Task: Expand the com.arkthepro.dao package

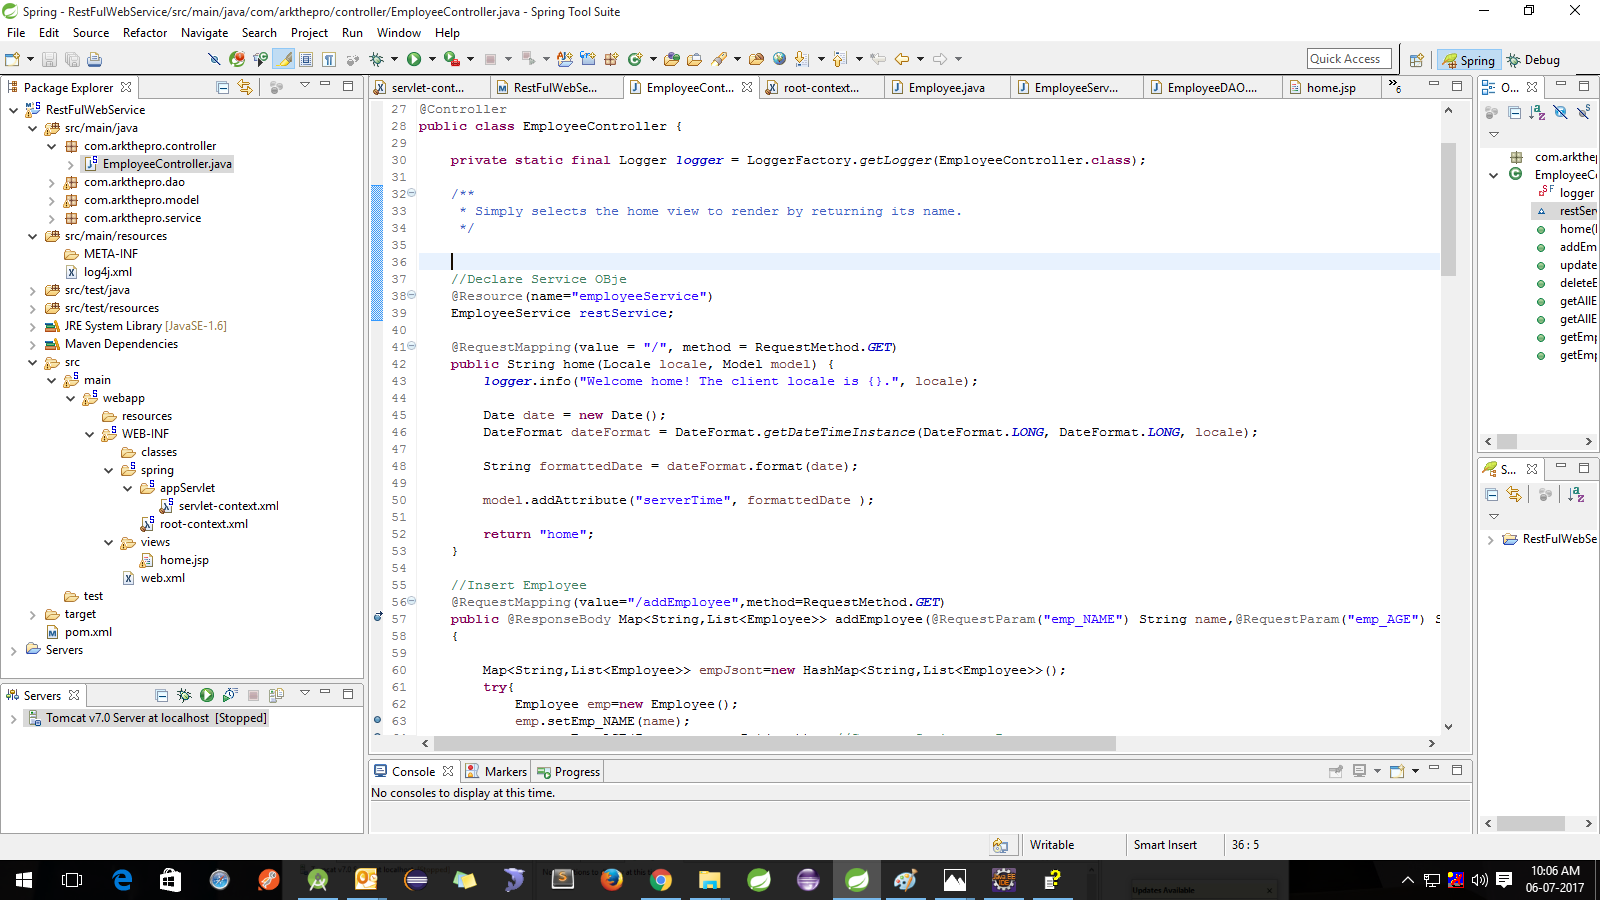Action: (51, 183)
